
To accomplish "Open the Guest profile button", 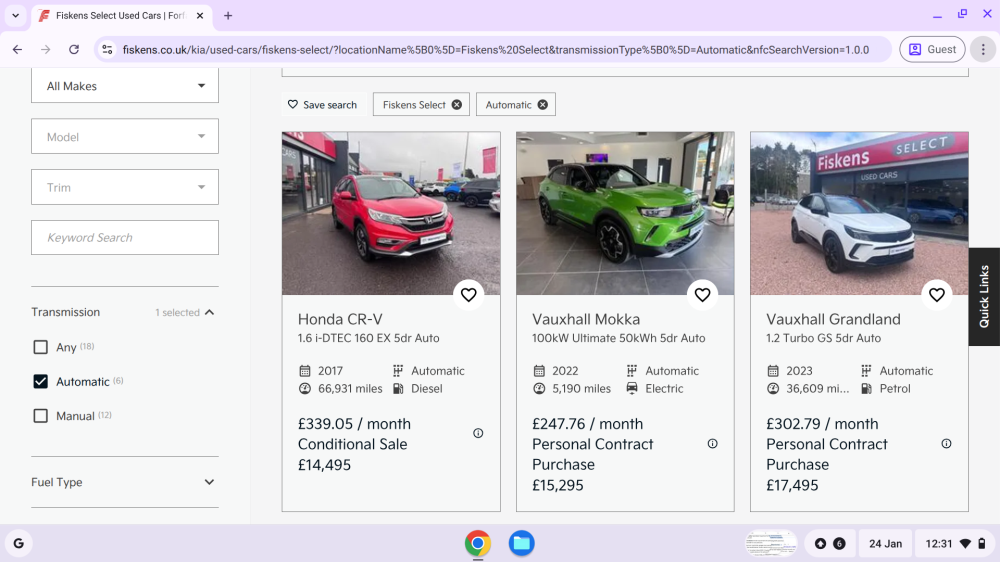I will tap(932, 49).
